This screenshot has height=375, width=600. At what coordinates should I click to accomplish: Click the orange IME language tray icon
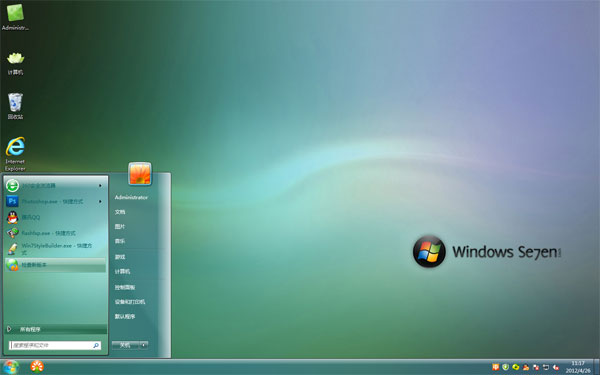click(x=496, y=367)
